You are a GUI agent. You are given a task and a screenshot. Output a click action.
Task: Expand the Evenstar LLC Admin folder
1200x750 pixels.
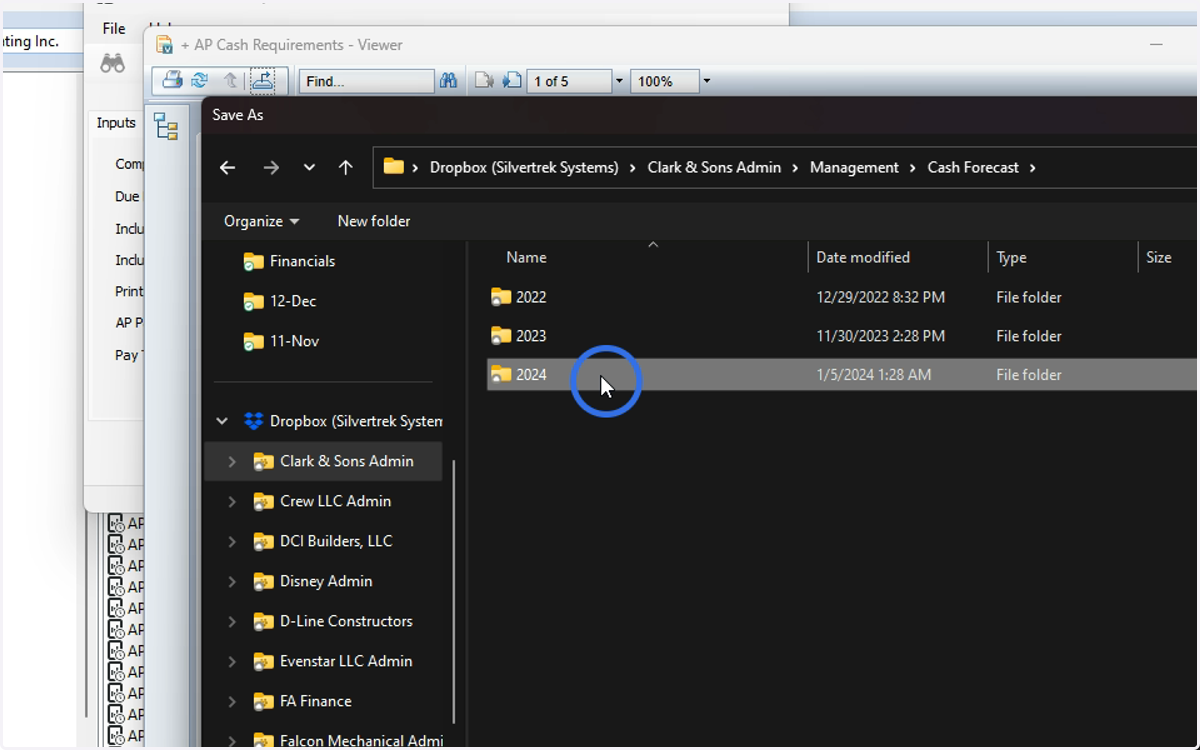point(232,661)
